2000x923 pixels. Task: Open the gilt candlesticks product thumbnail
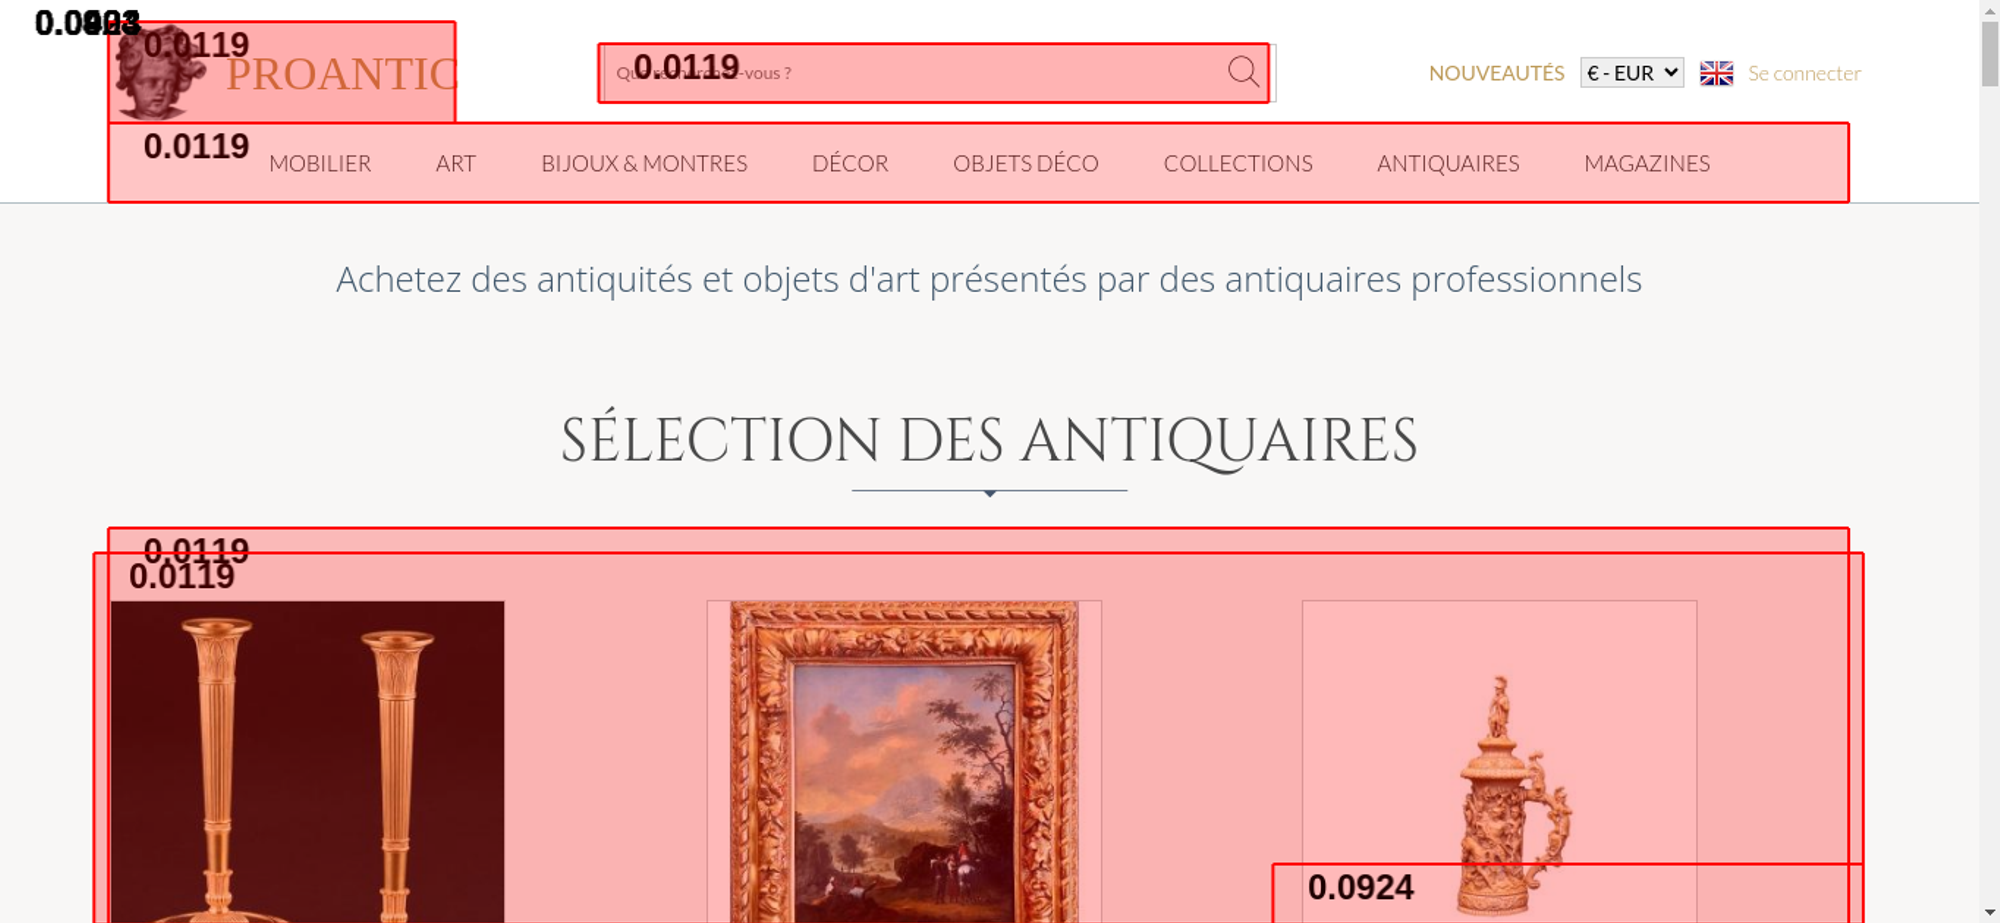coord(308,762)
